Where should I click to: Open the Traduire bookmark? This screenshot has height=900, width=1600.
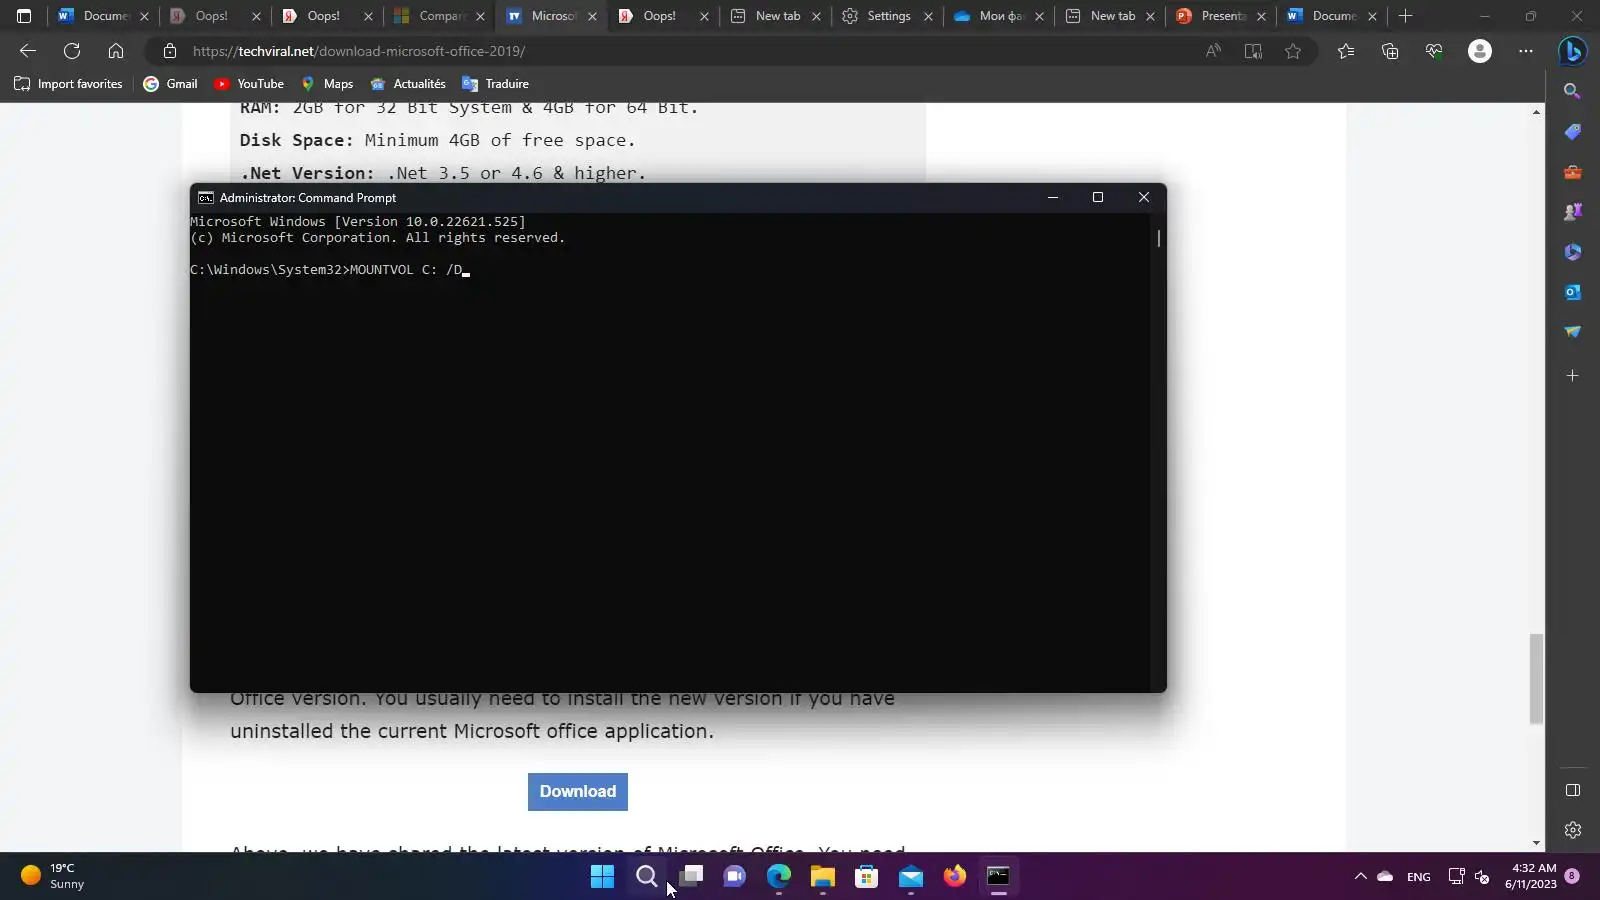point(496,84)
